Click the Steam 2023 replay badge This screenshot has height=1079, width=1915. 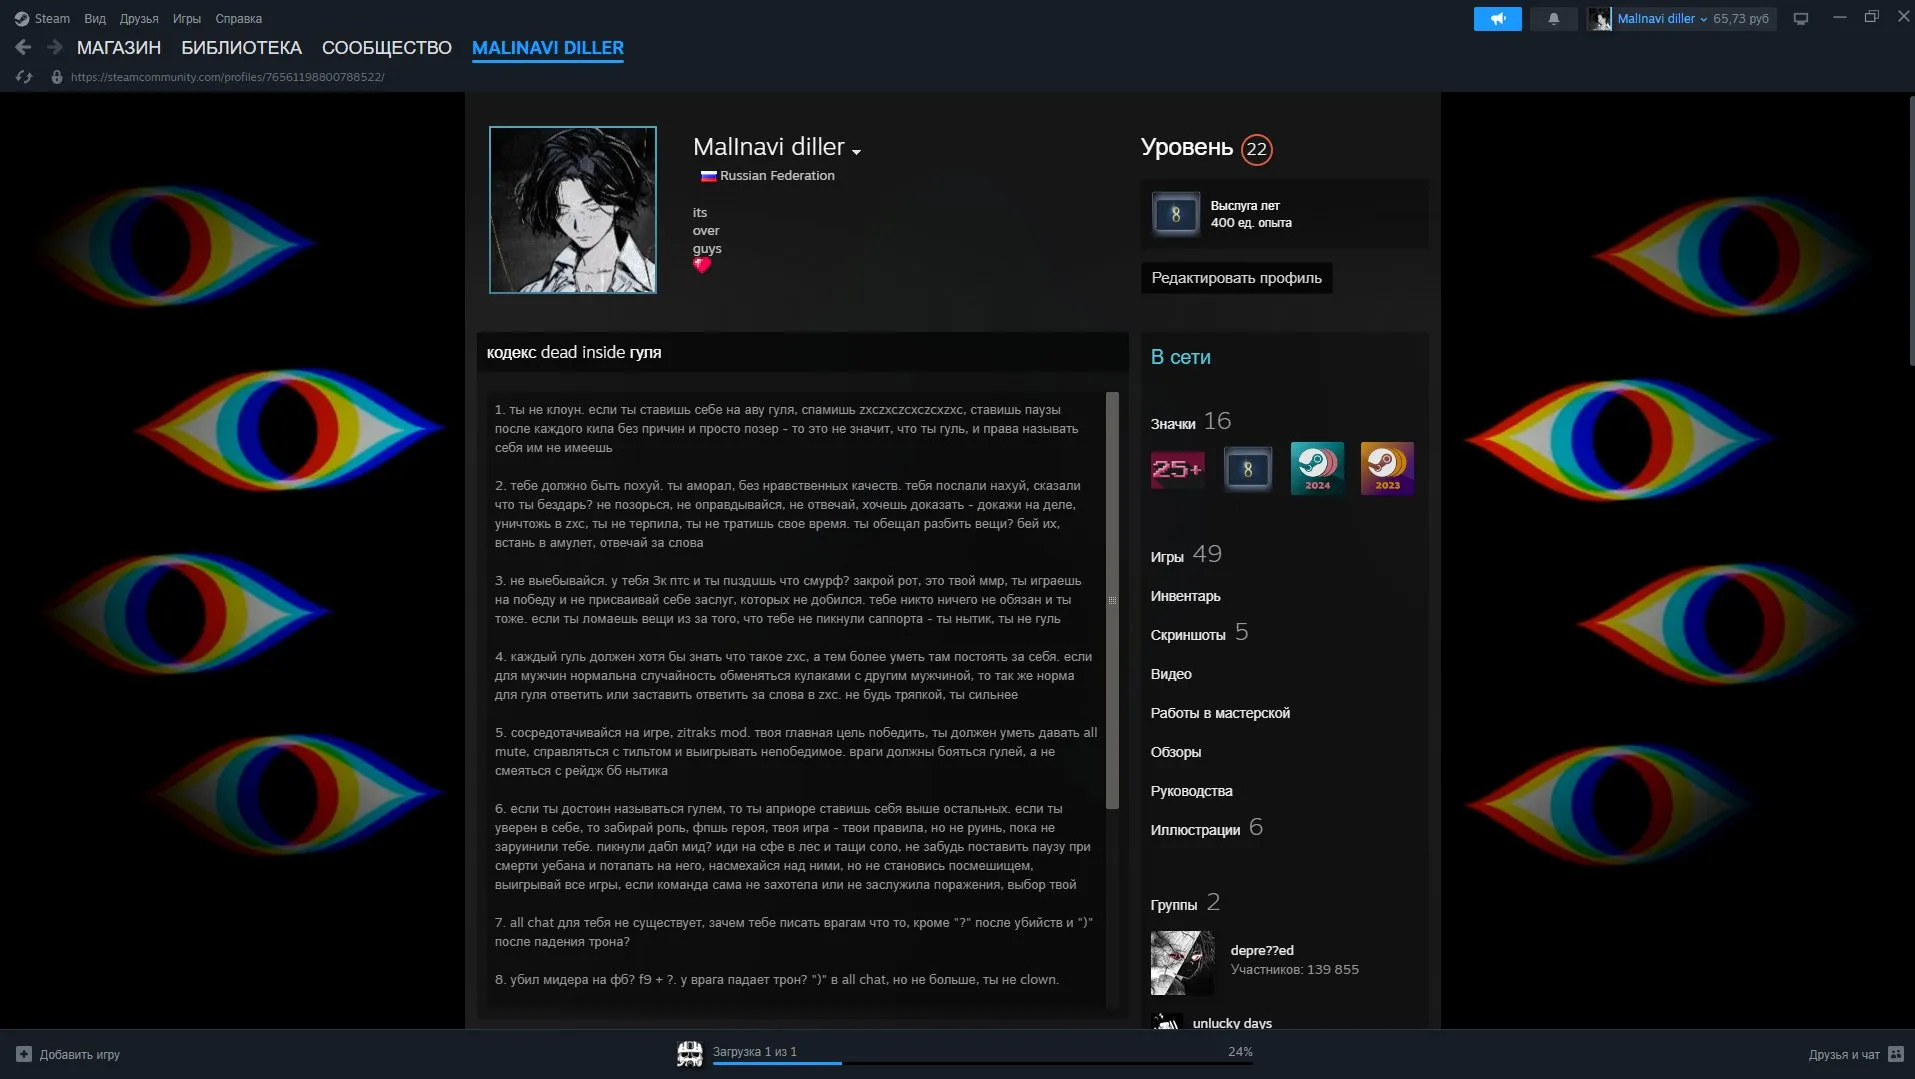pos(1387,468)
